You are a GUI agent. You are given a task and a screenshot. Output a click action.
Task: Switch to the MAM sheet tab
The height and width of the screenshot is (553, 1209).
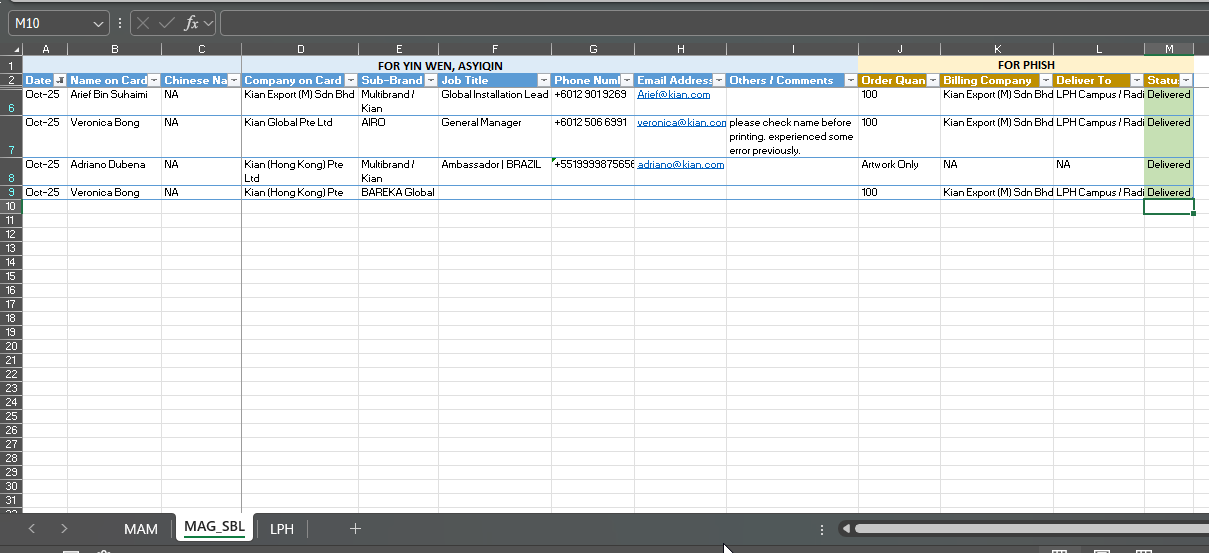[141, 528]
